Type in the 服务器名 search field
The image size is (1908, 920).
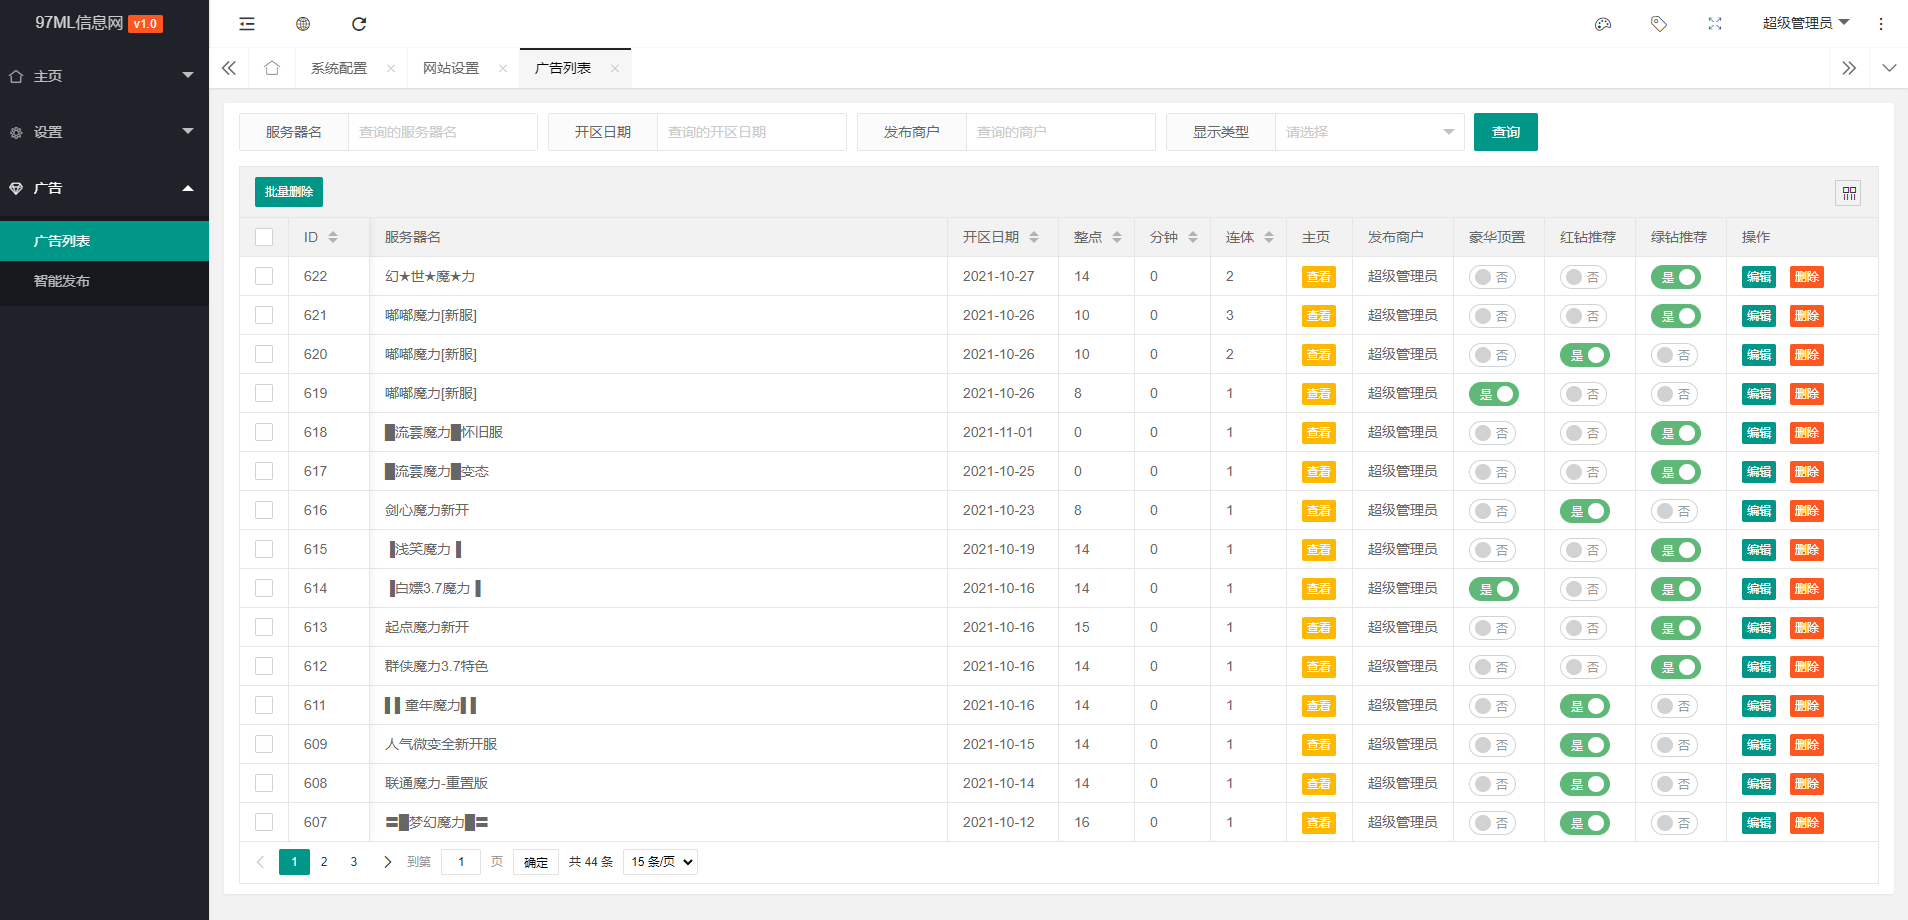click(x=443, y=131)
